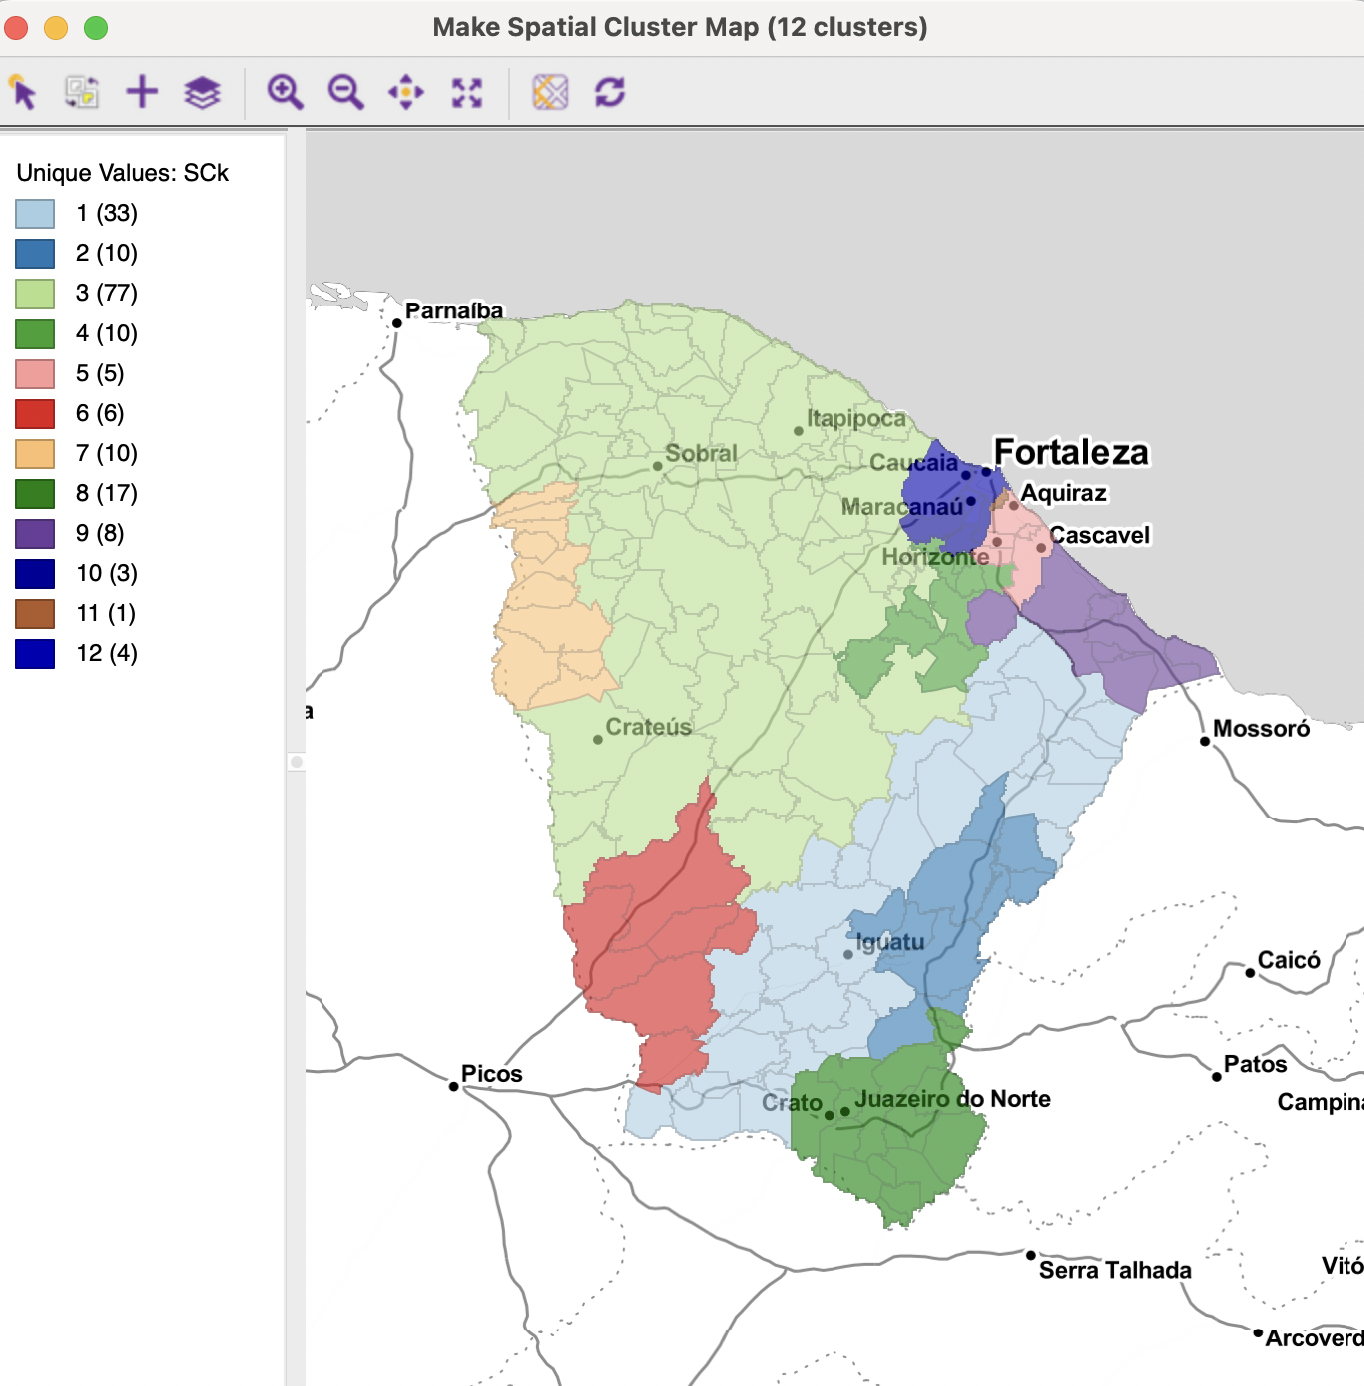Image resolution: width=1364 pixels, height=1386 pixels.
Task: Click the Crato city label
Action: [x=792, y=1103]
